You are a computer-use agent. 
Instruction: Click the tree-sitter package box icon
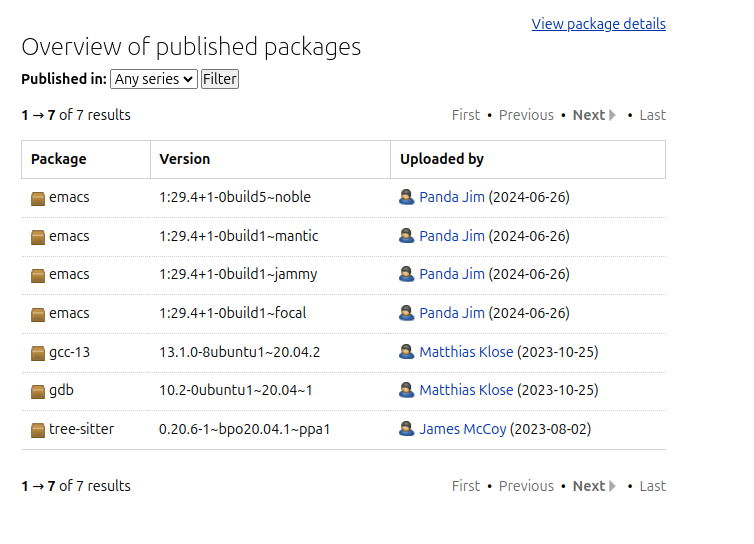(x=38, y=430)
